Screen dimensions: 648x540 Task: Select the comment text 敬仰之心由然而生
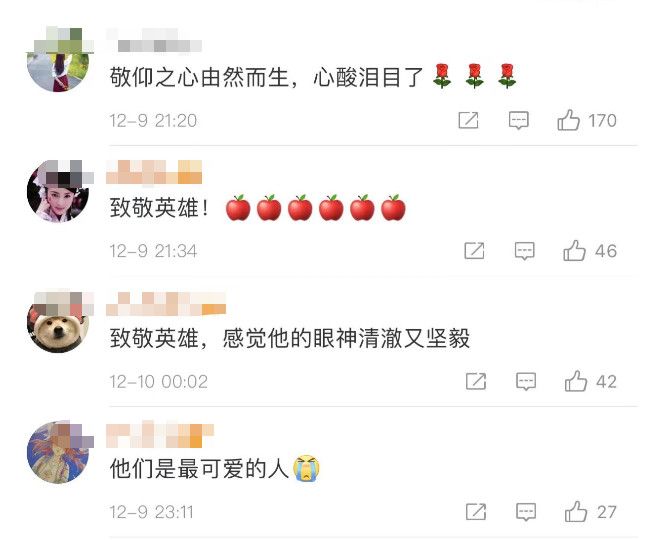tap(199, 77)
